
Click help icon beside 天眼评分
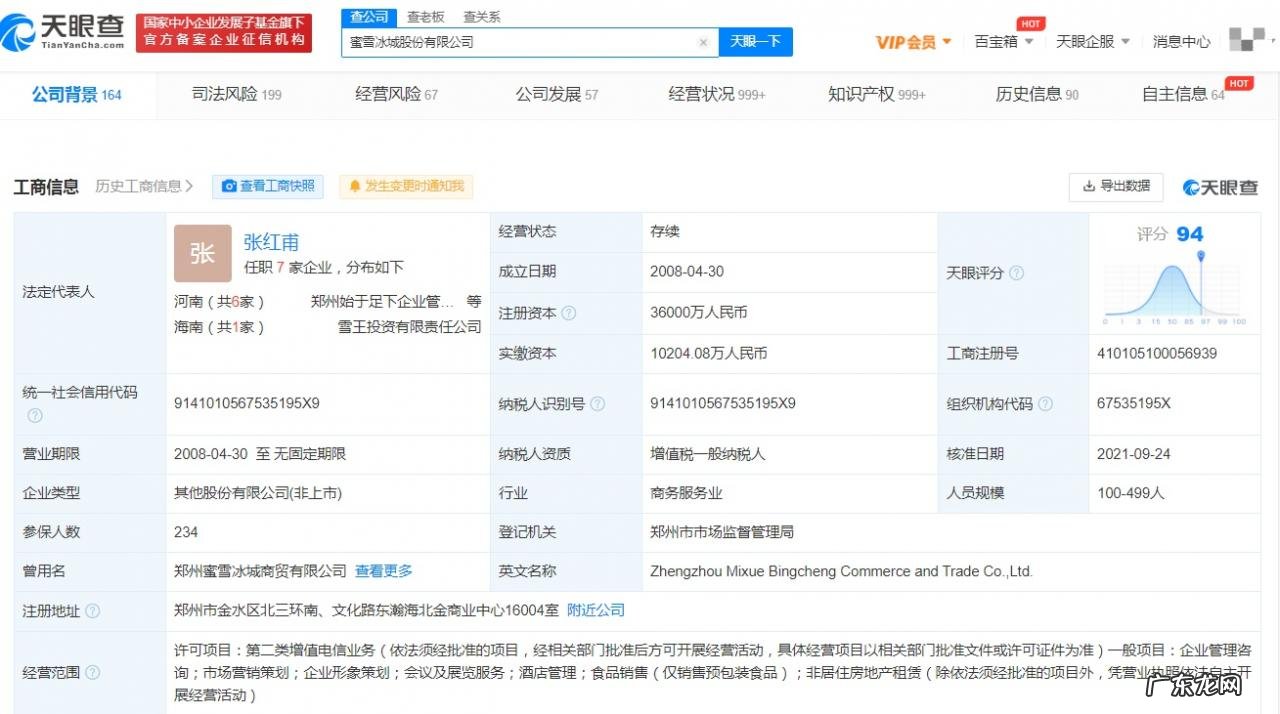point(1016,273)
